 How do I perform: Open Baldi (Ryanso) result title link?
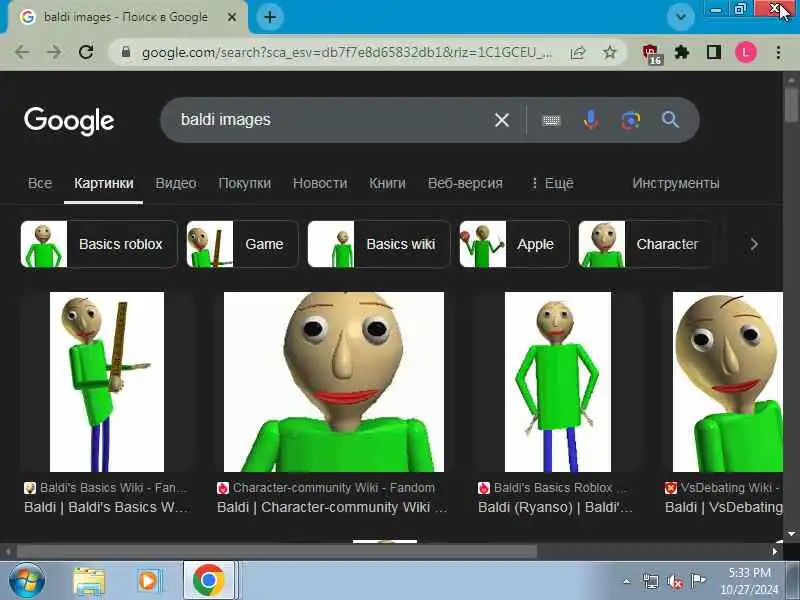point(556,507)
